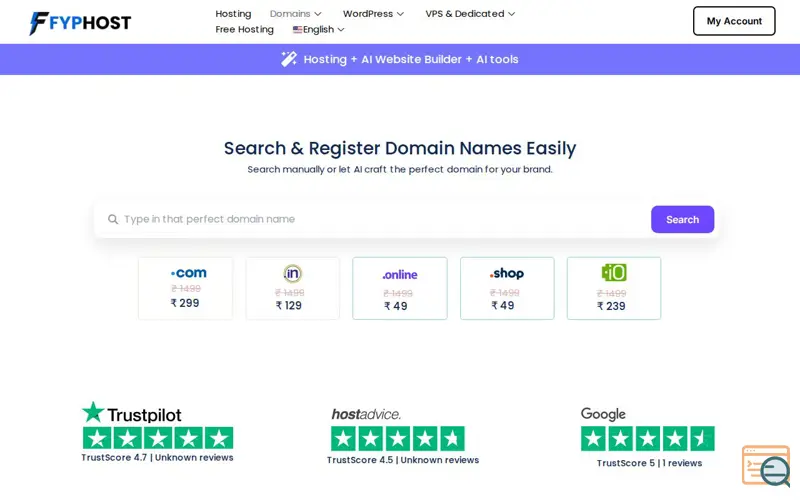Expand the WordPress dropdown menu
Image resolution: width=800 pixels, height=500 pixels.
[x=373, y=14]
